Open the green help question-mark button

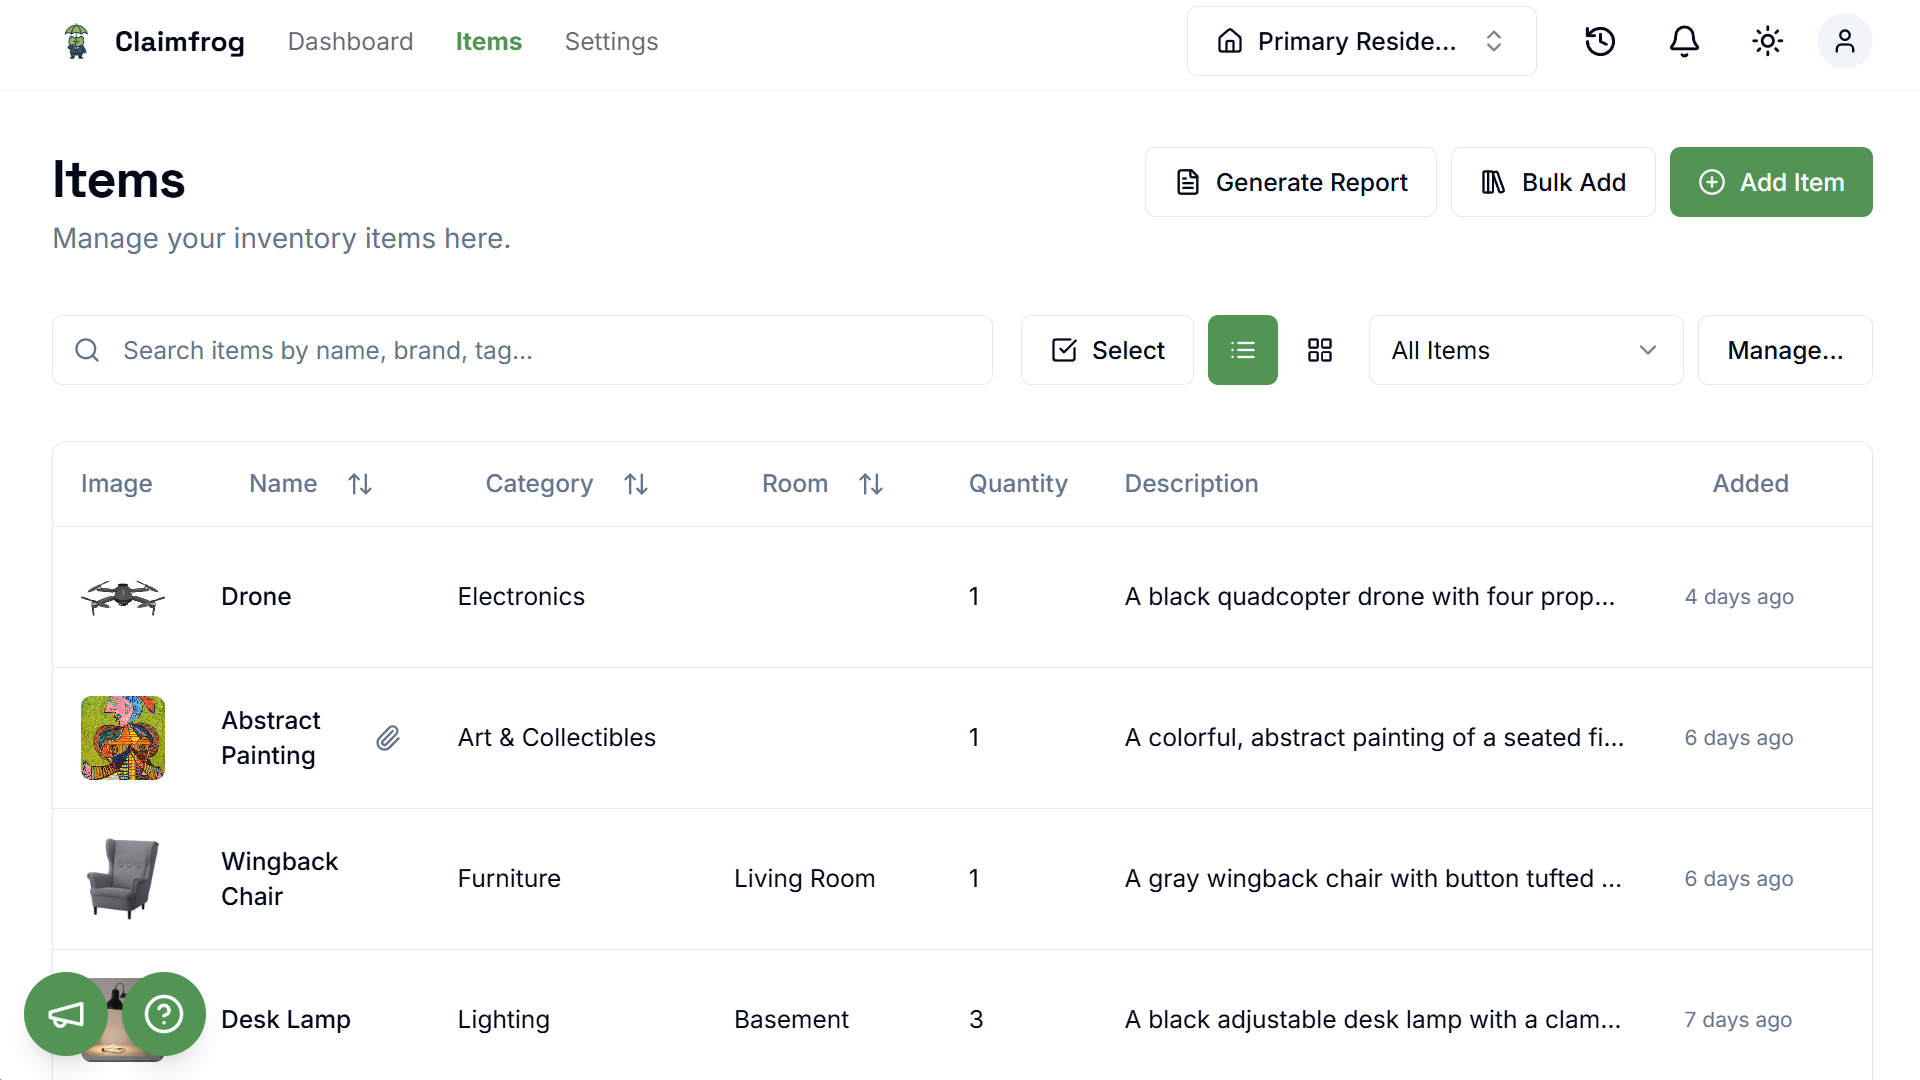point(164,1014)
